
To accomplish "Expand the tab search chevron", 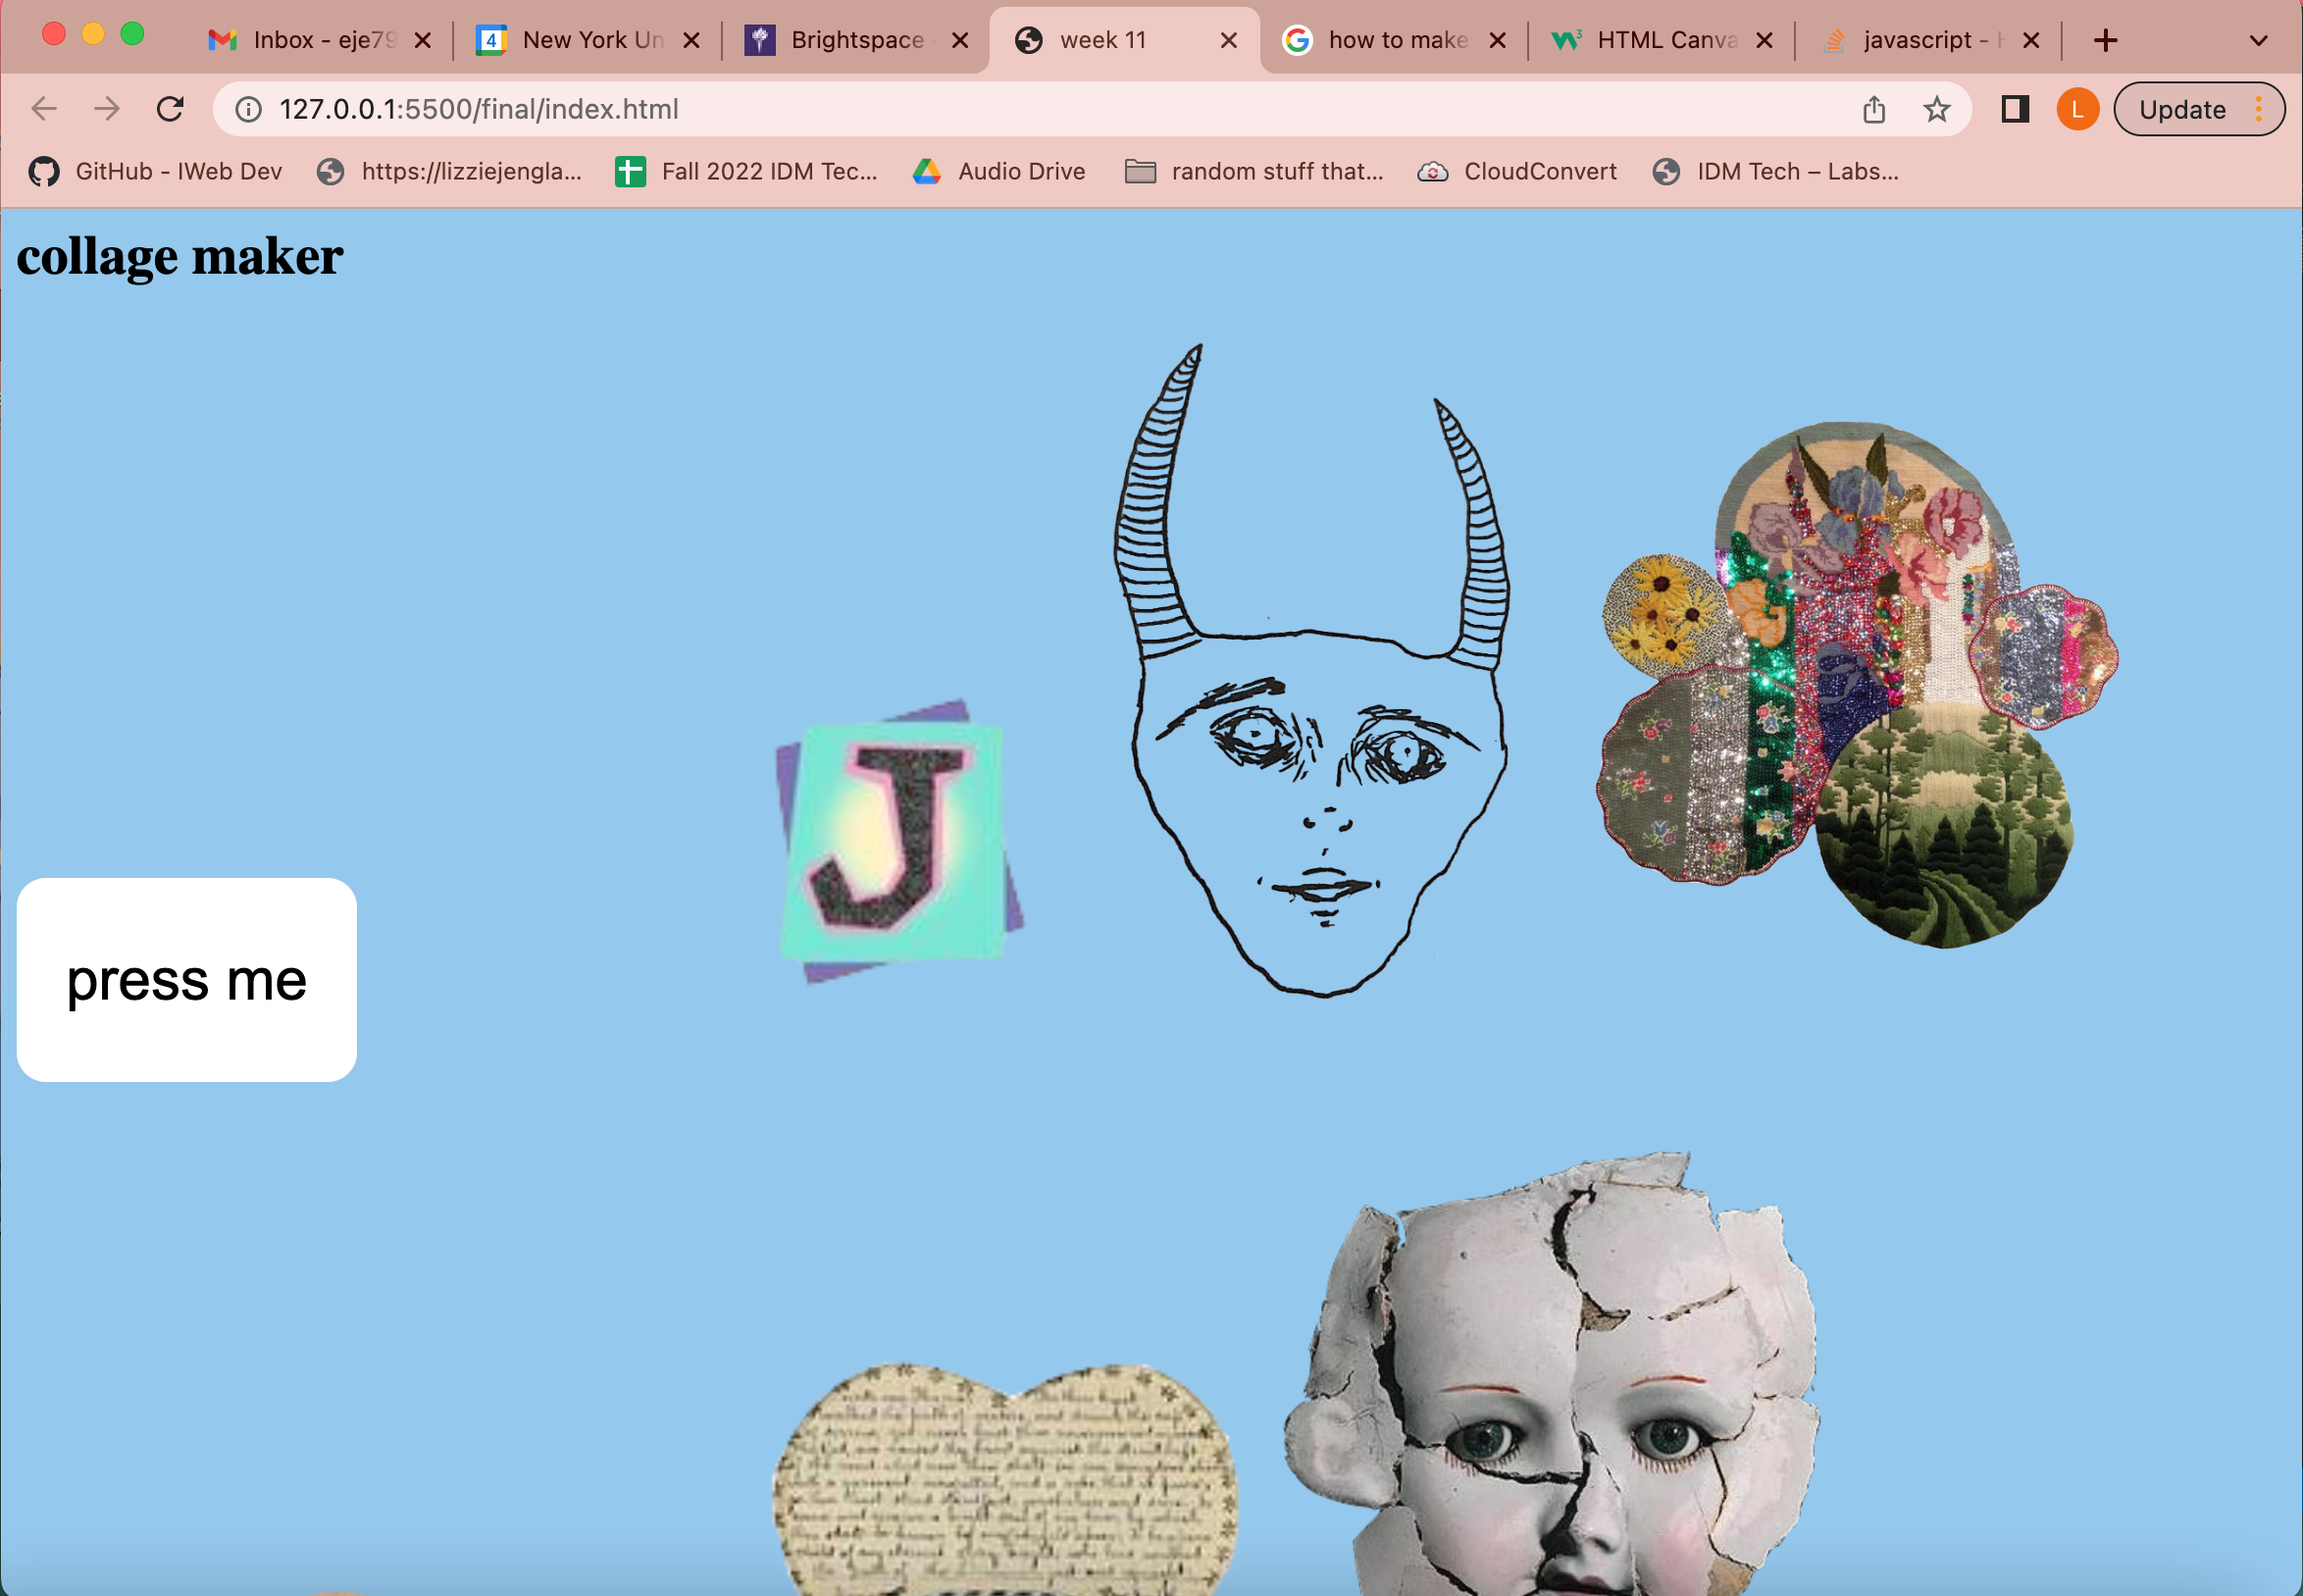I will (x=2258, y=40).
